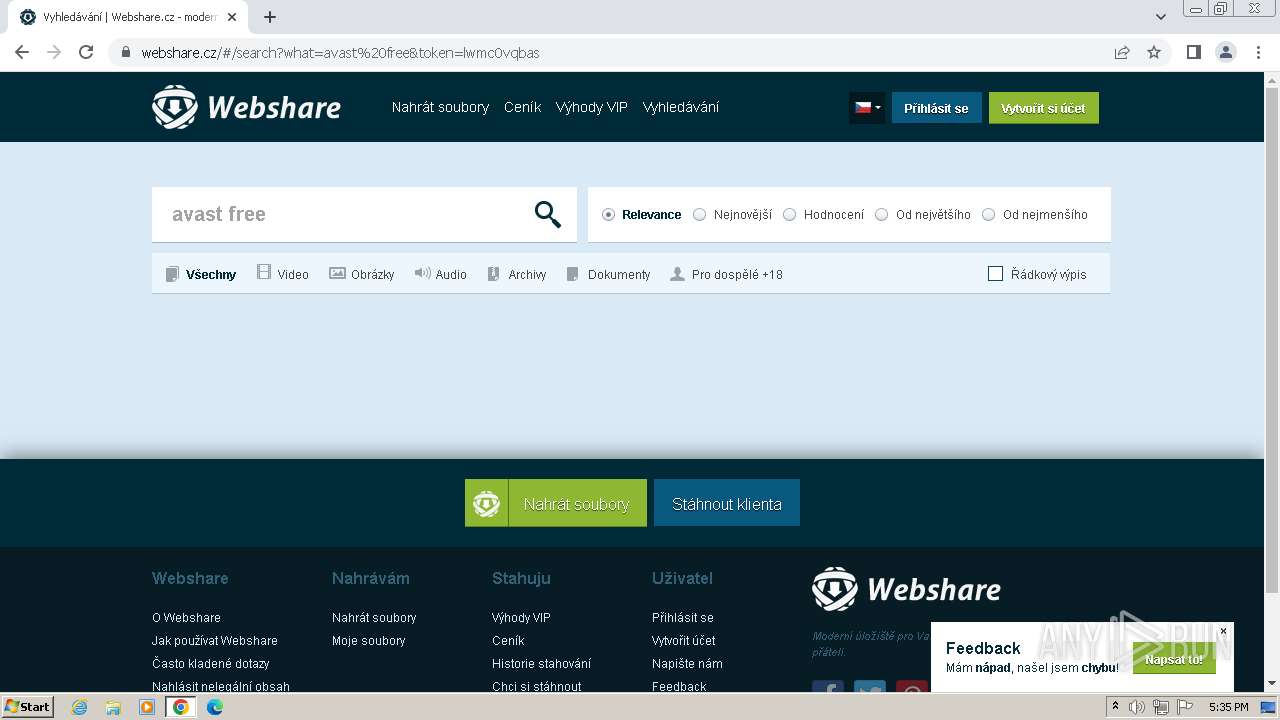Open a new browser tab
Image resolution: width=1280 pixels, height=720 pixels.
click(270, 17)
